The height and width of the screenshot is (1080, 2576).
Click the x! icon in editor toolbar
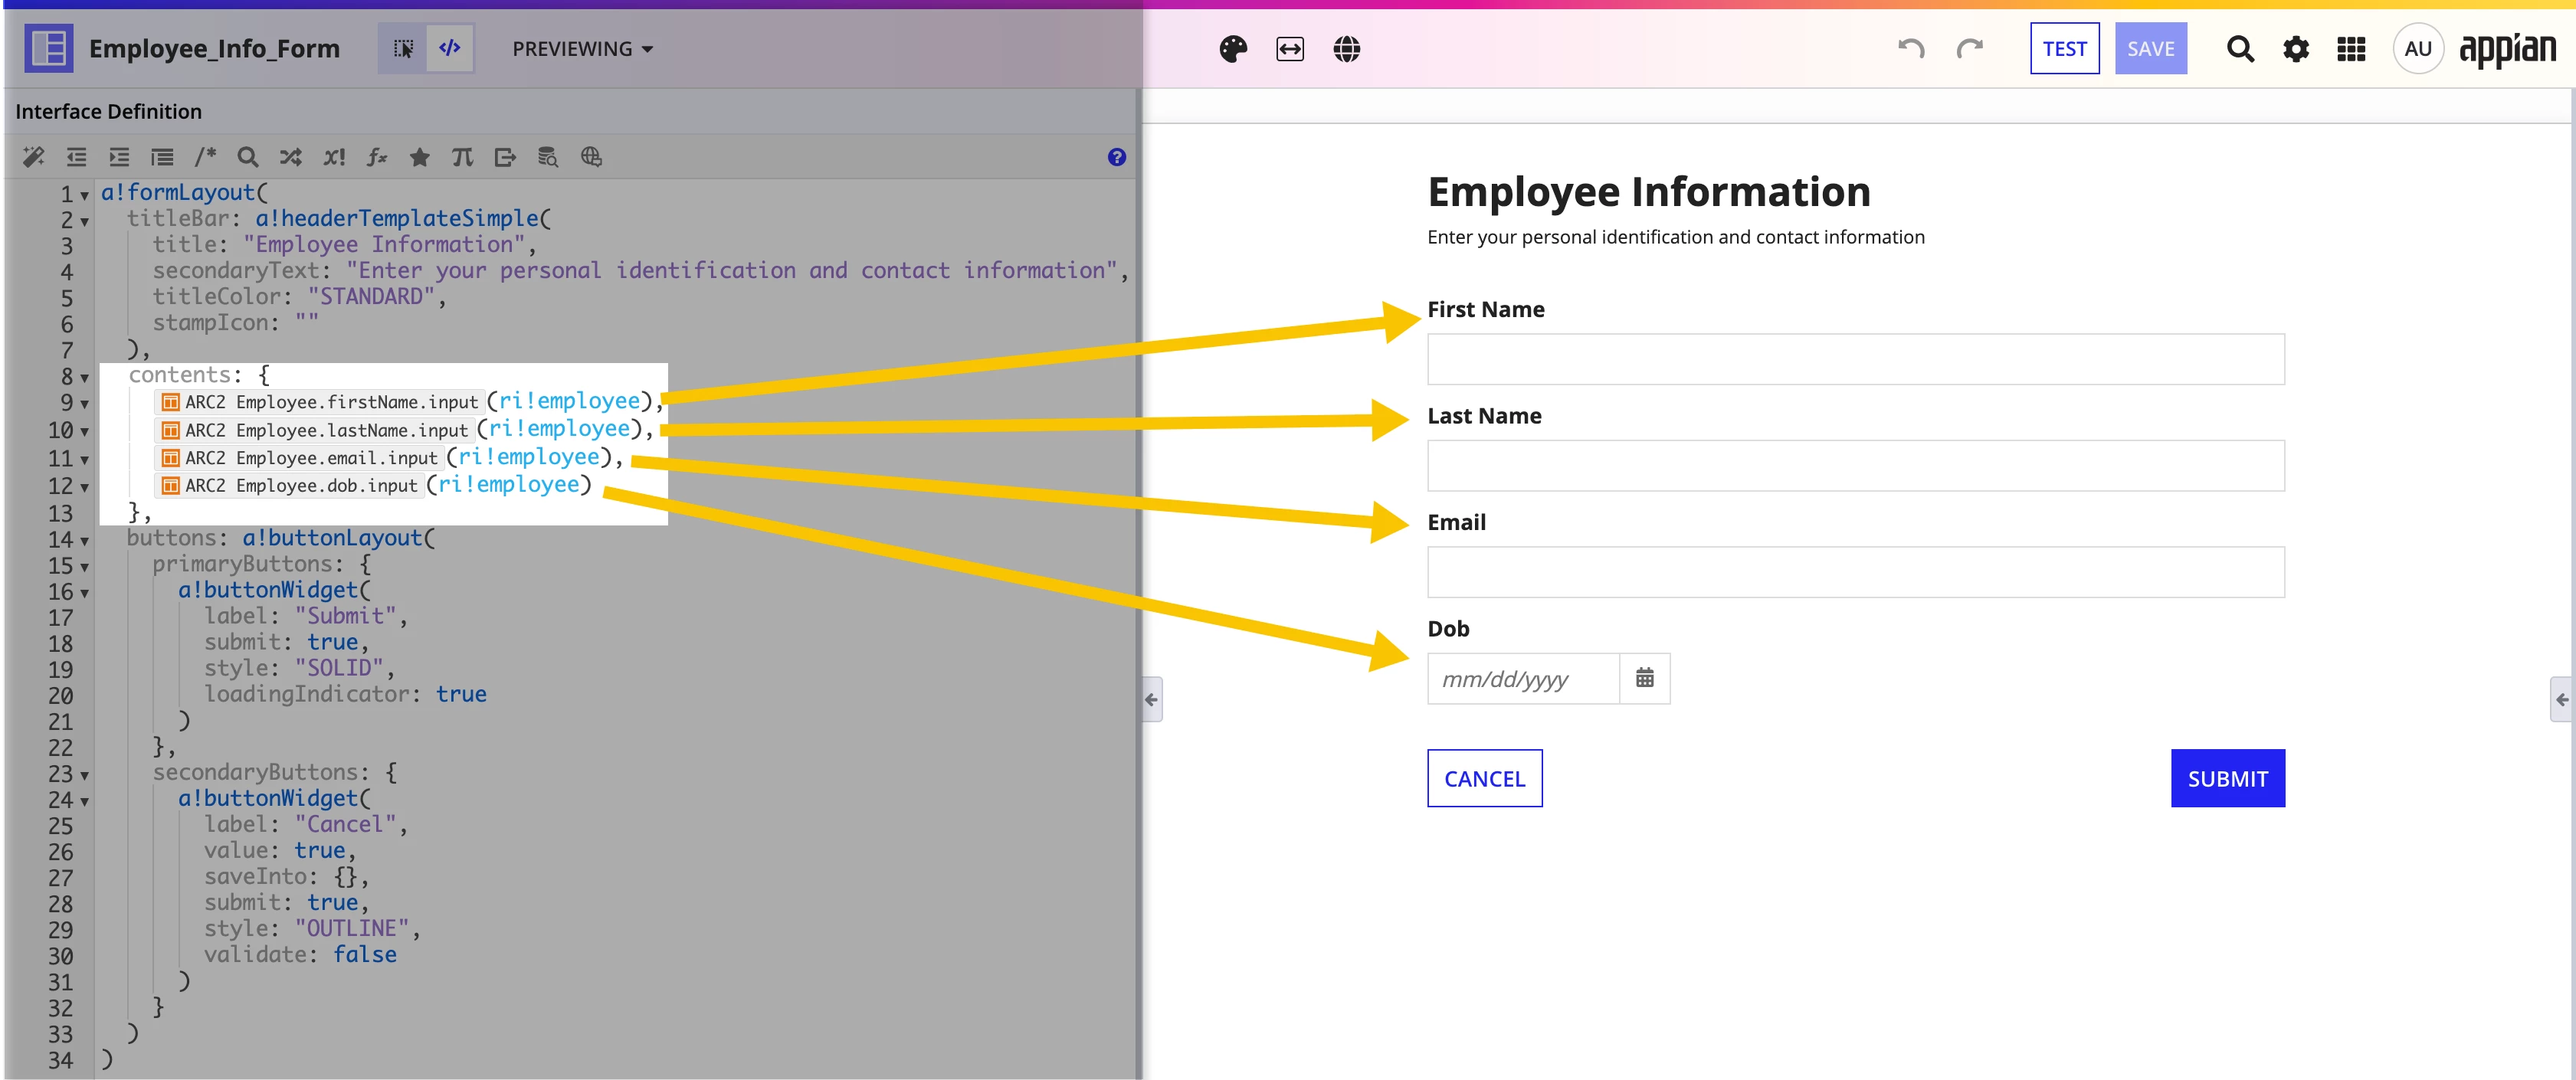(x=334, y=157)
